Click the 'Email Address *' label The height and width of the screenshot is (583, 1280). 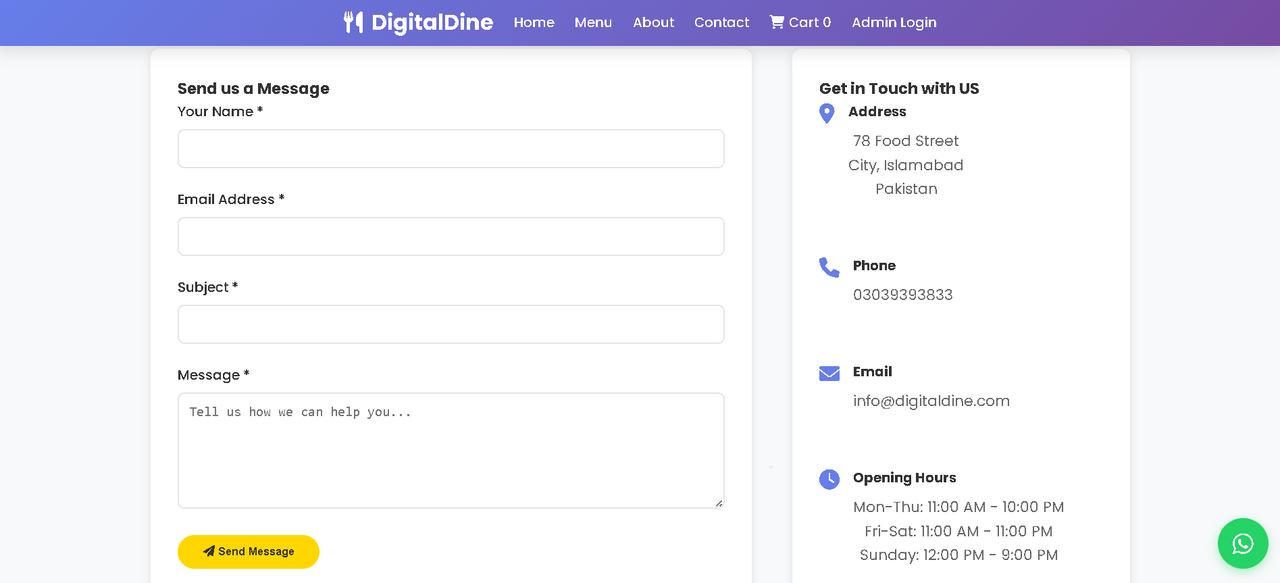pos(231,199)
